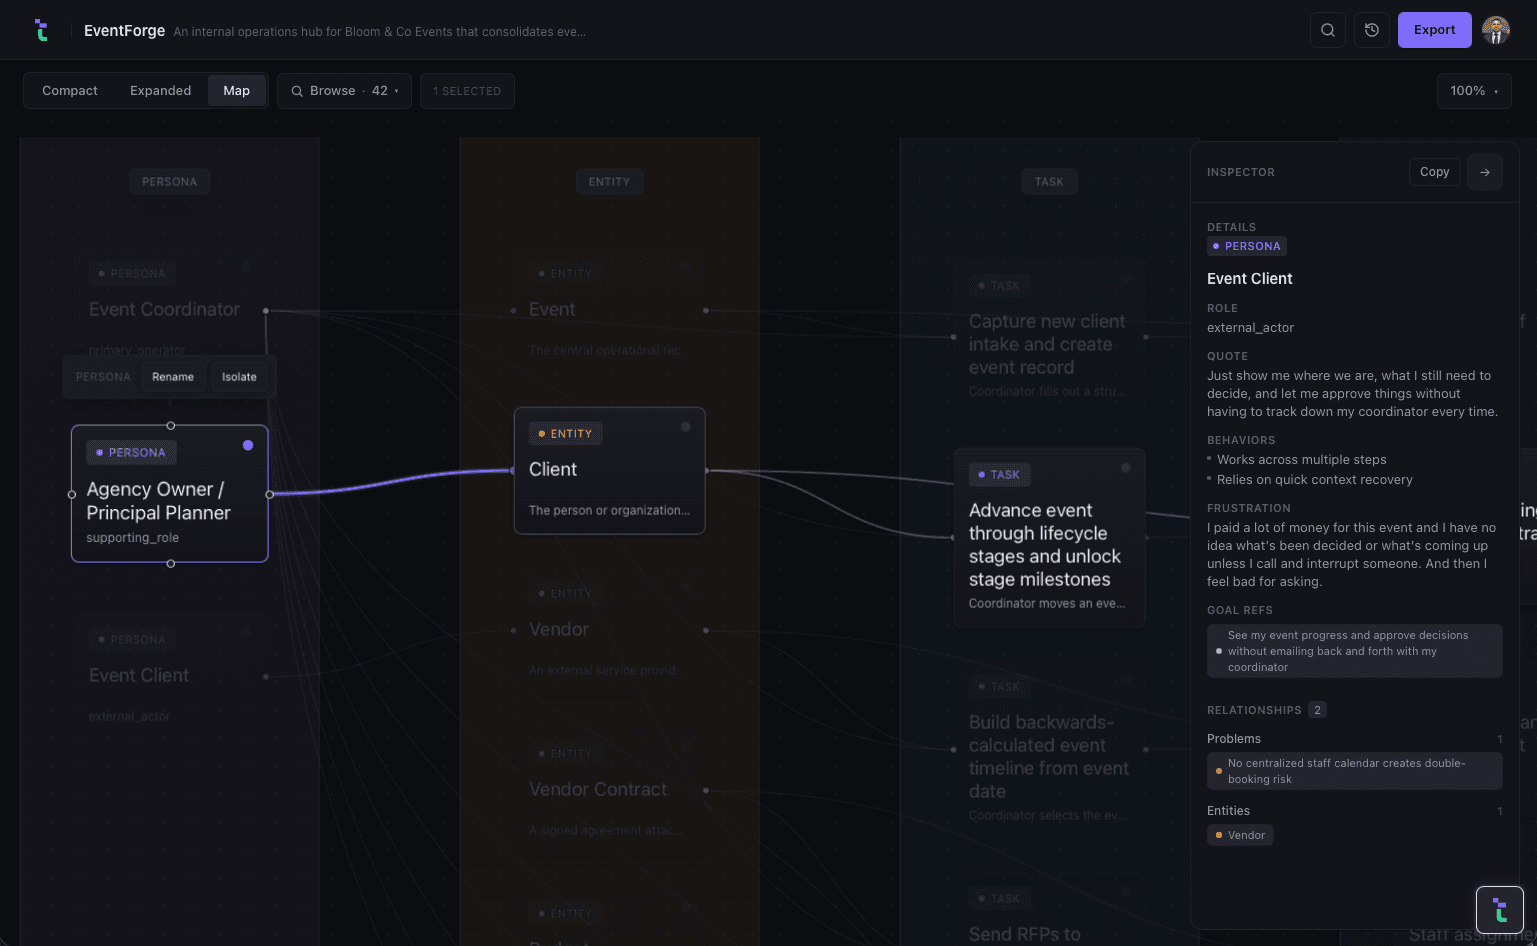1537x946 pixels.
Task: Click the ENTITY tag on Client card
Action: coord(566,434)
